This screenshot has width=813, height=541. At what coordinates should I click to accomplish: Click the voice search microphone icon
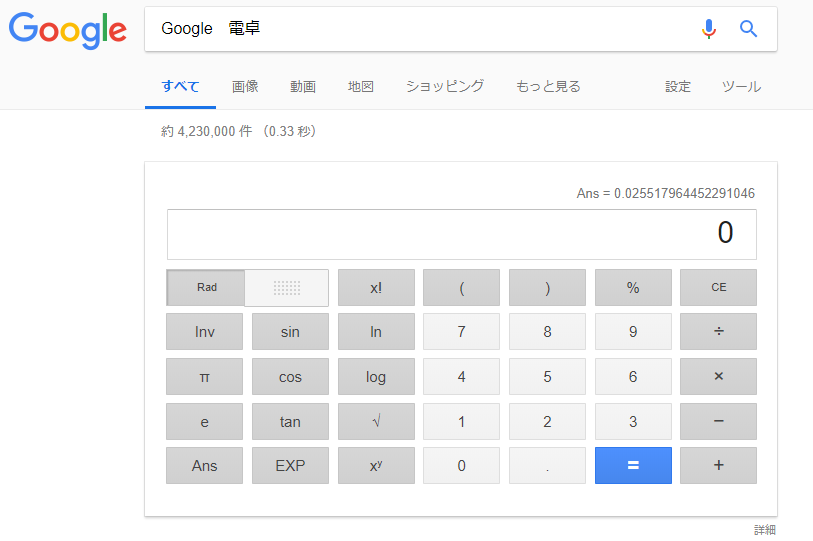[709, 29]
